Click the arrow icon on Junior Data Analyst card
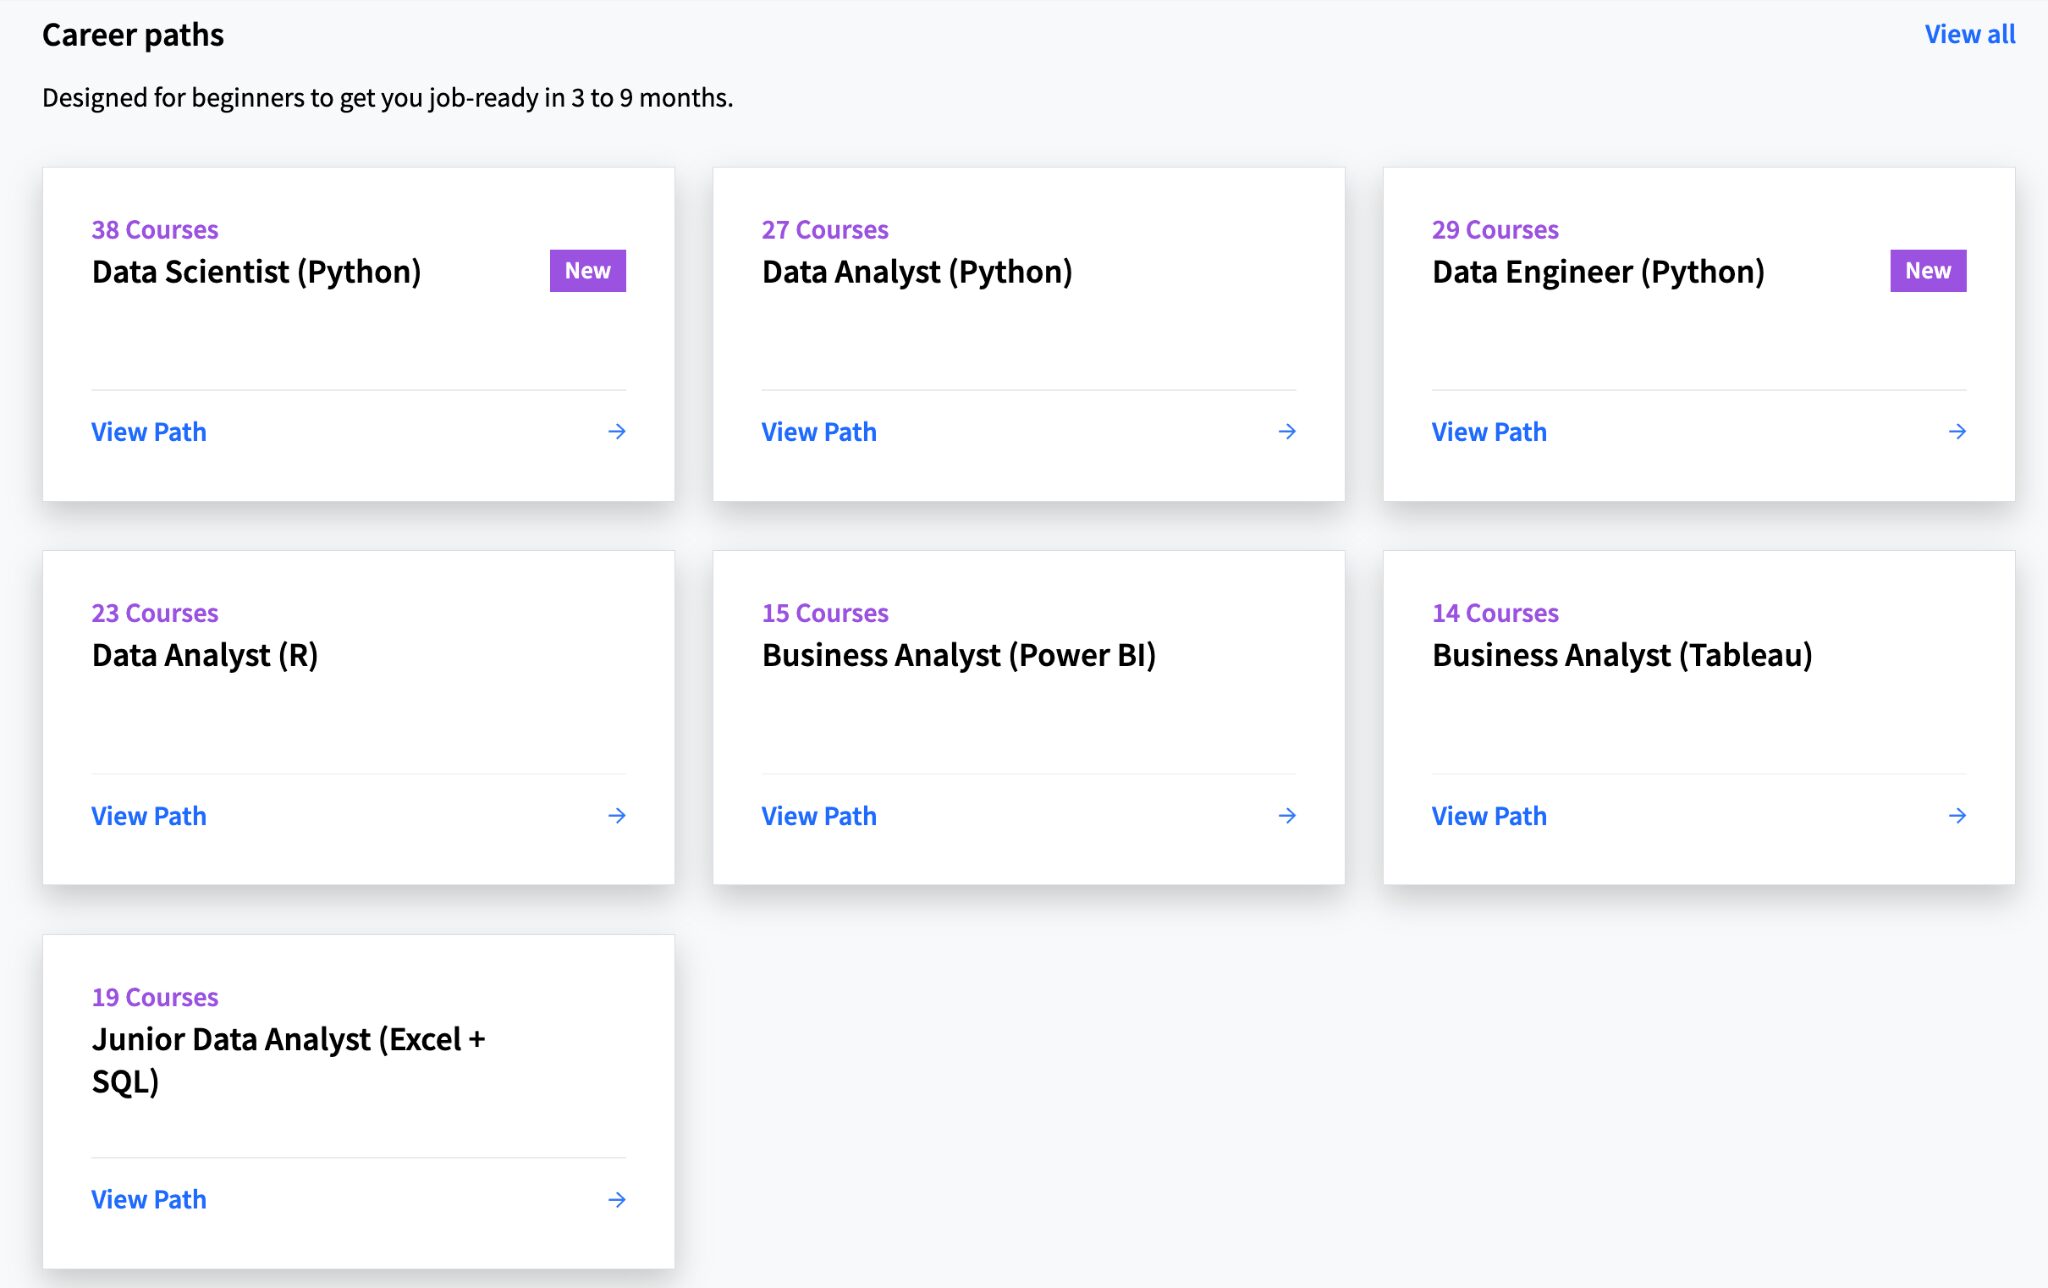 [x=617, y=1199]
